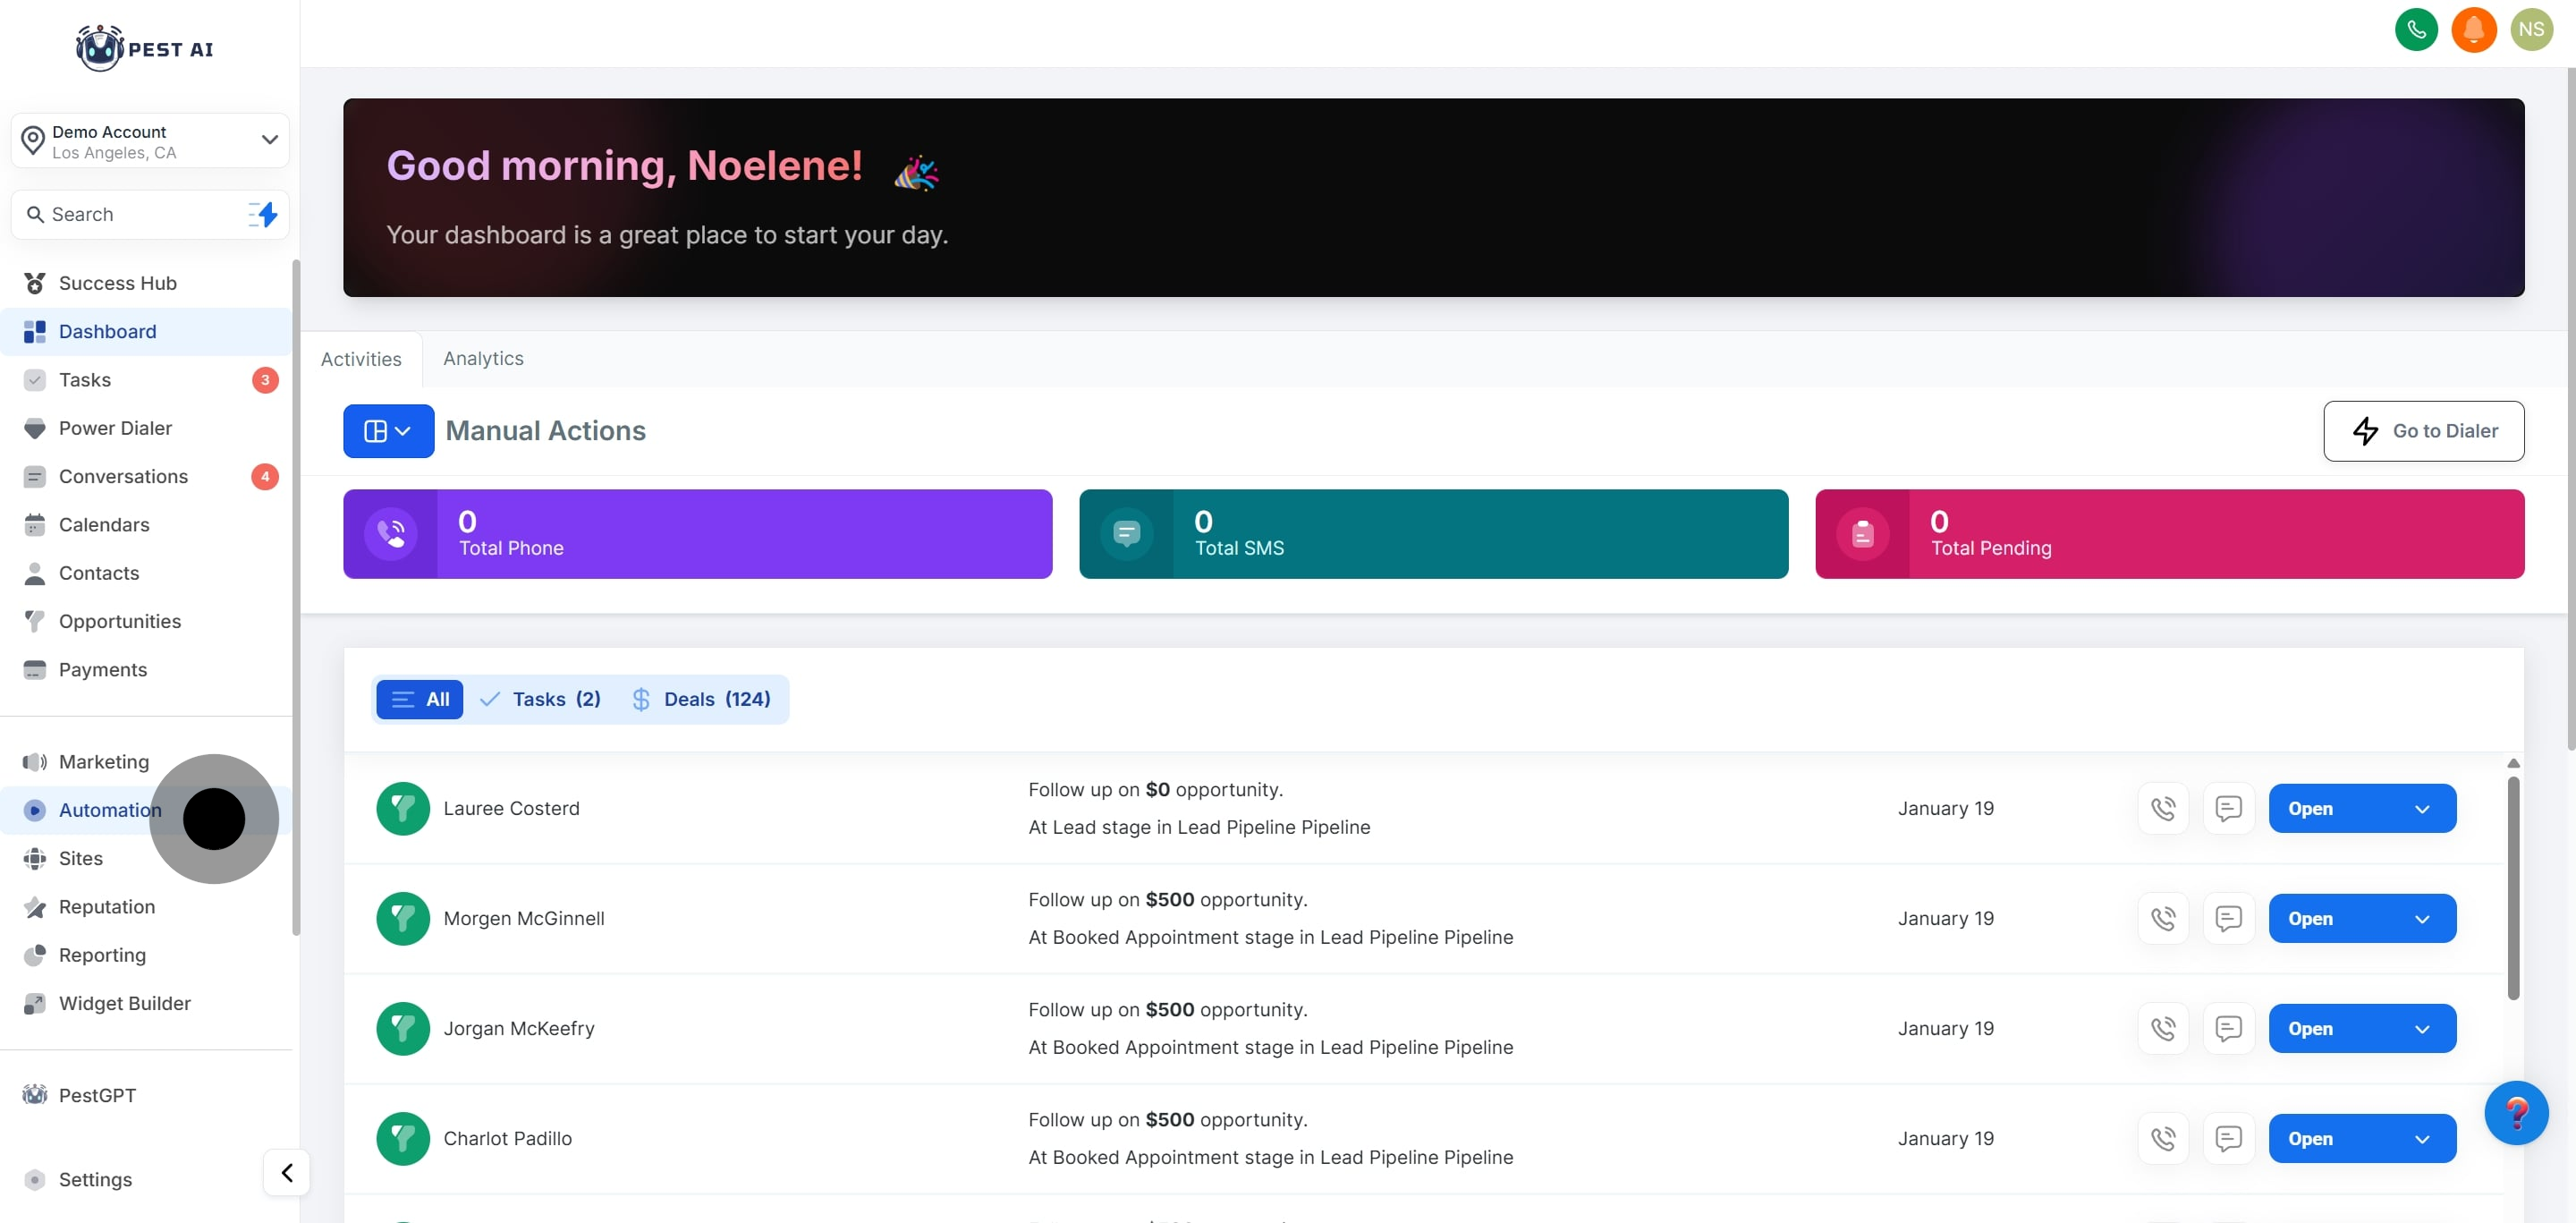Click the message icon for Lauree Costerd

(2228, 808)
